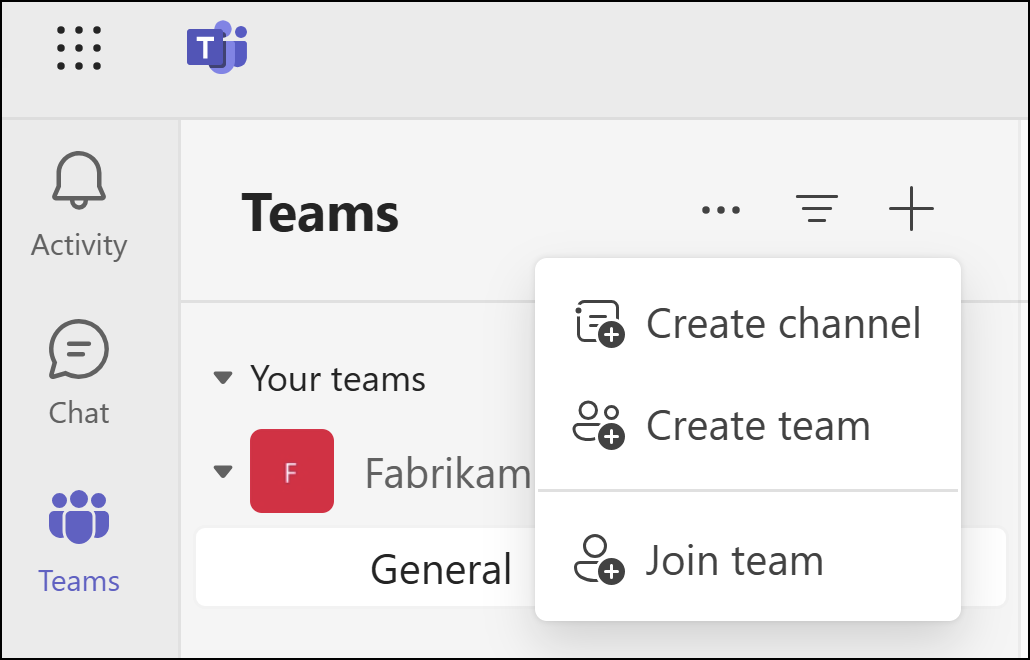Click the Teams logo at the top
1030x660 pixels.
click(x=218, y=46)
